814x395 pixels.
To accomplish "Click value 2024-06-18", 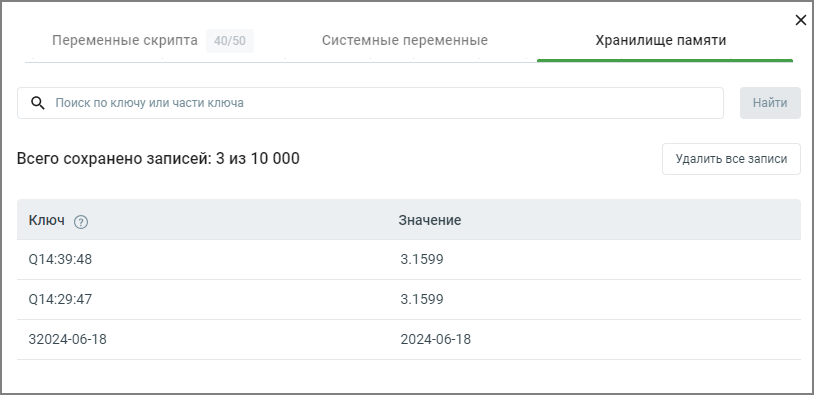I will click(x=436, y=339).
